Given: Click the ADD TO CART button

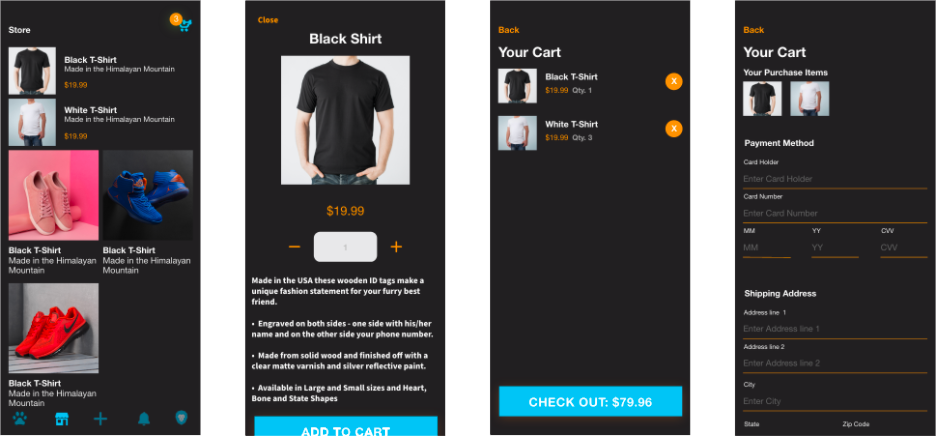Looking at the screenshot, I should pyautogui.click(x=346, y=426).
